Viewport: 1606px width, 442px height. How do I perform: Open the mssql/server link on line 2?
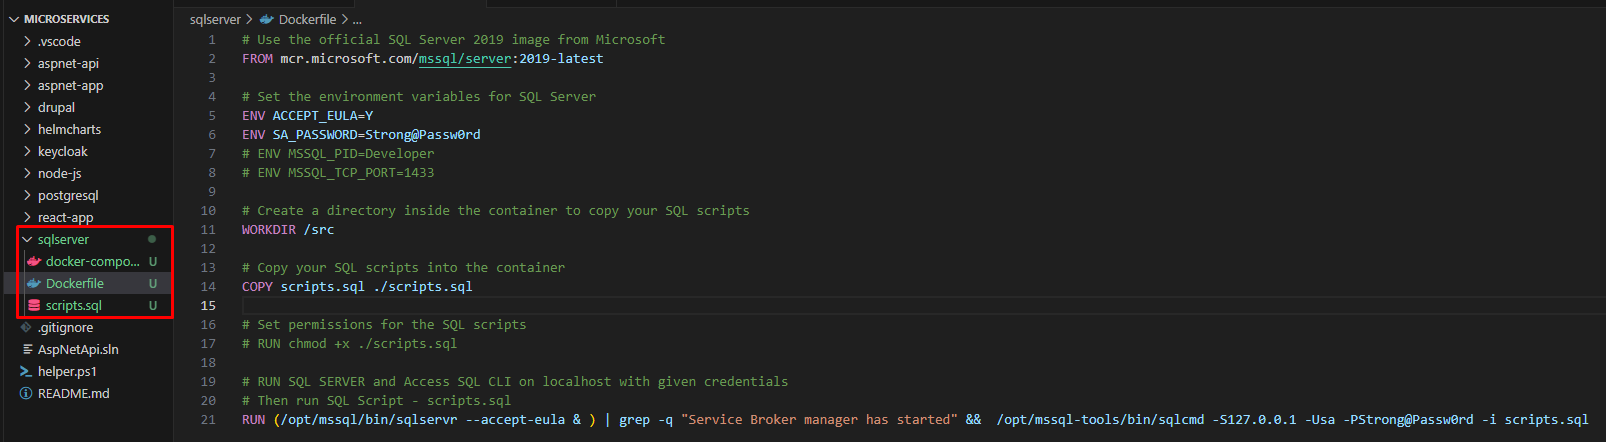point(465,59)
